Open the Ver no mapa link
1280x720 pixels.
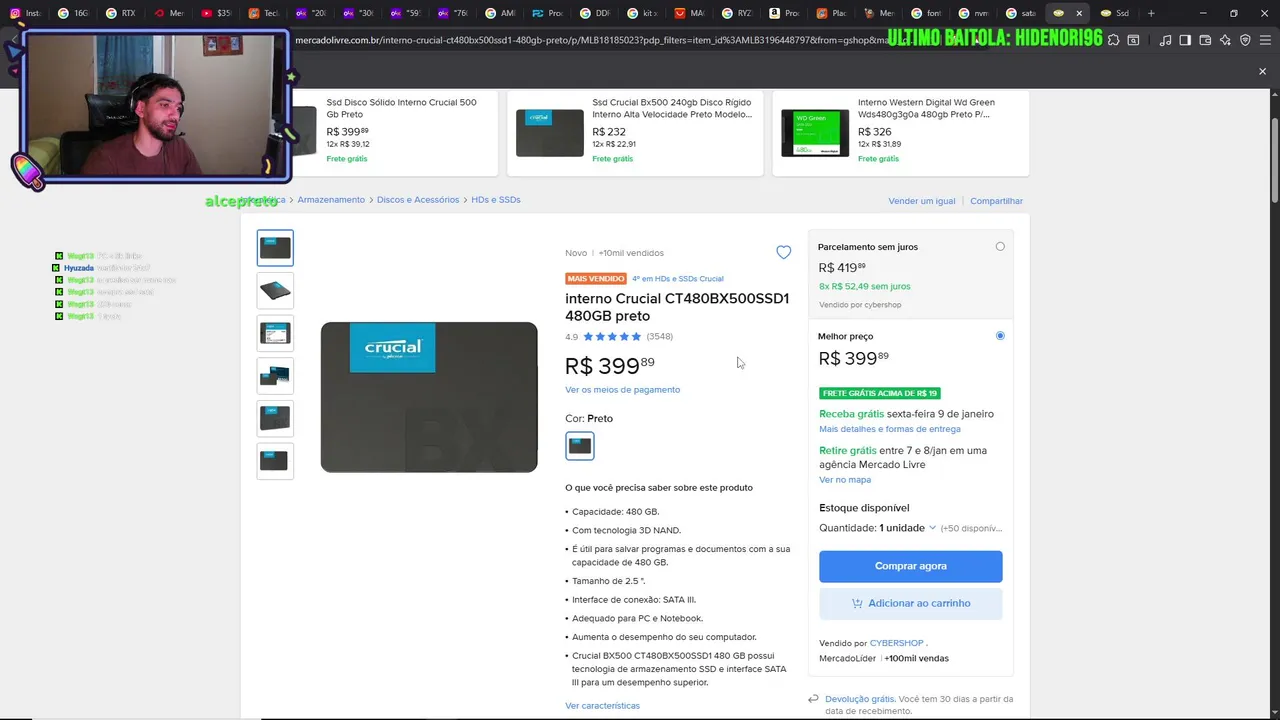(x=845, y=480)
